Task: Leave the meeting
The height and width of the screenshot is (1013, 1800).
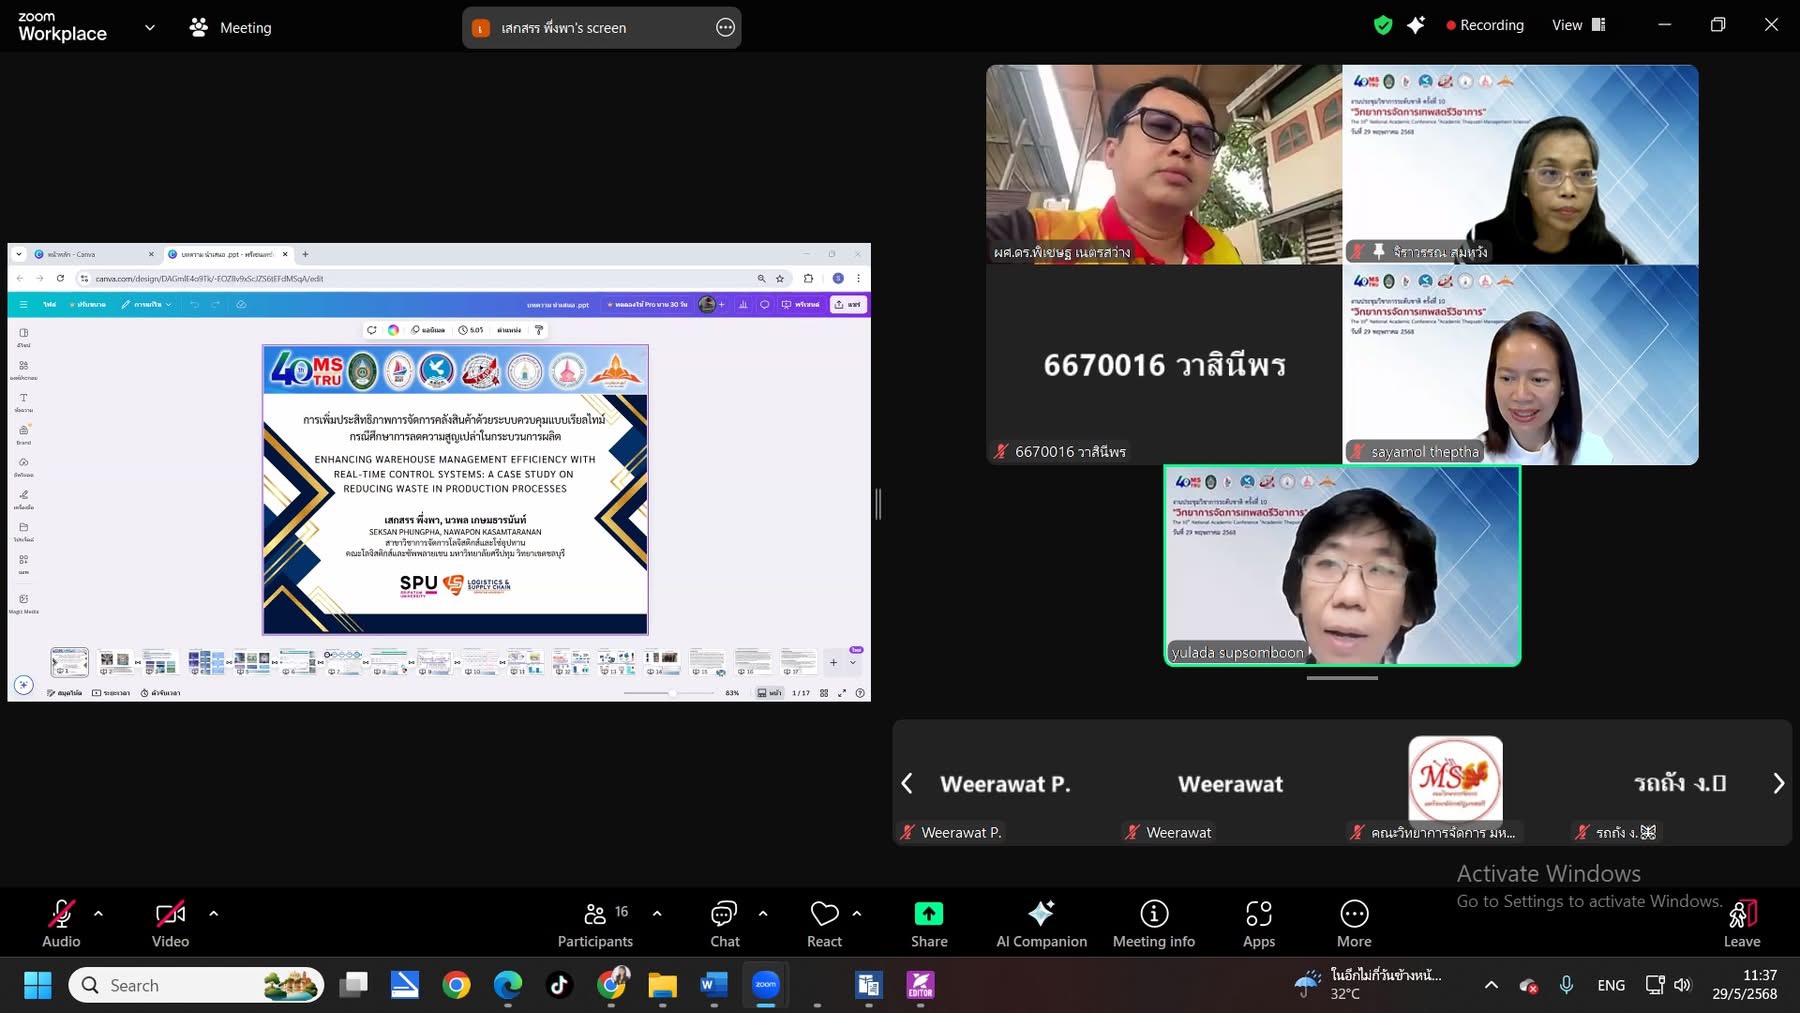Action: (1741, 924)
